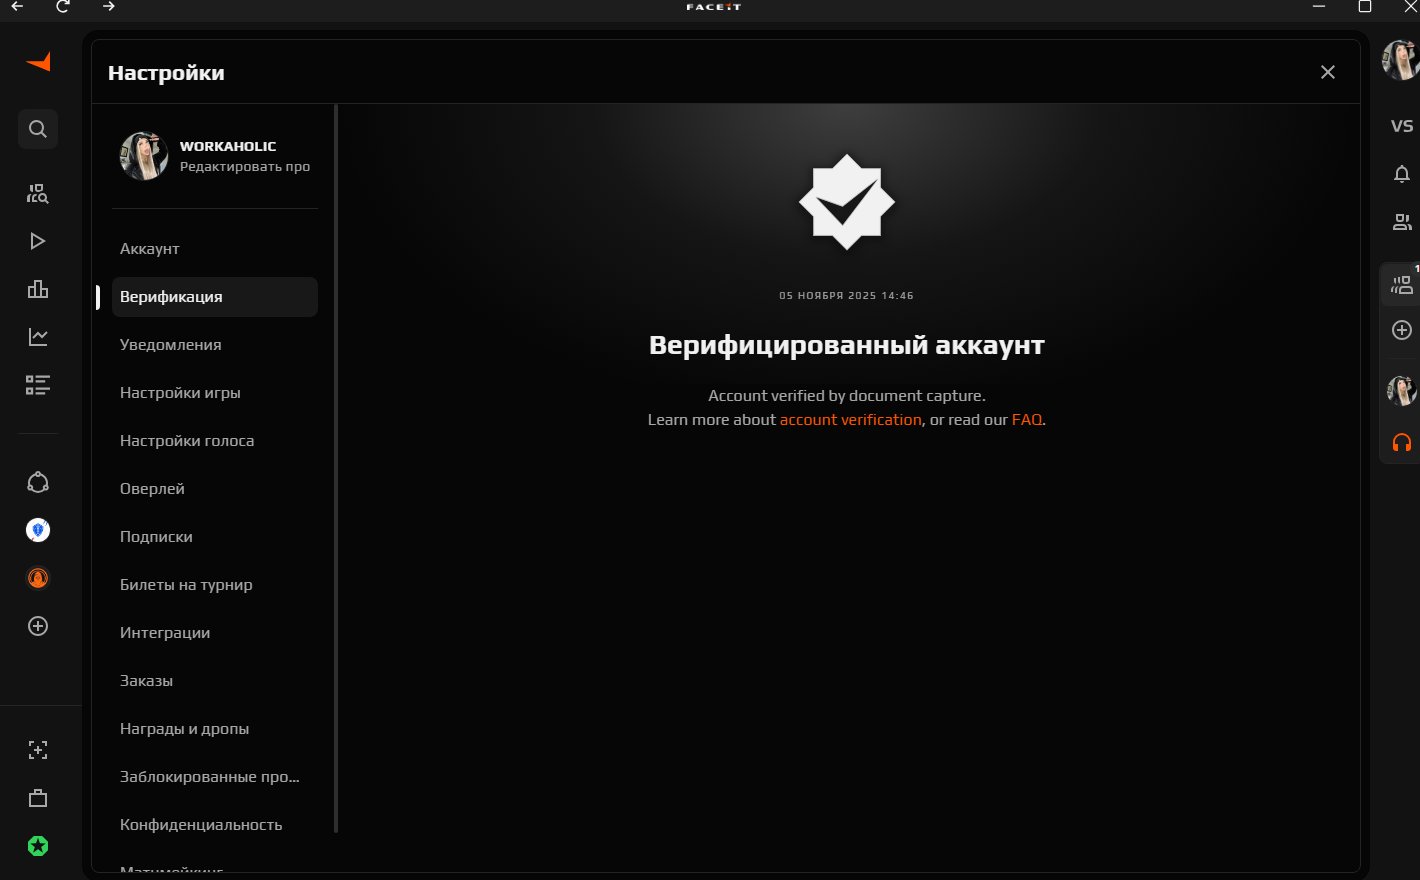Reload the page using the refresh arrow
The height and width of the screenshot is (880, 1420).
tap(63, 6)
